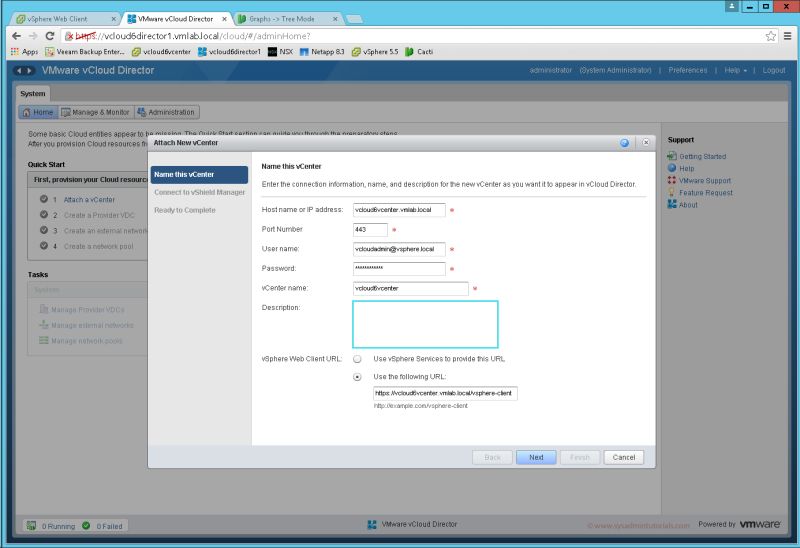
Task: Click Next button in wizard
Action: click(x=536, y=457)
